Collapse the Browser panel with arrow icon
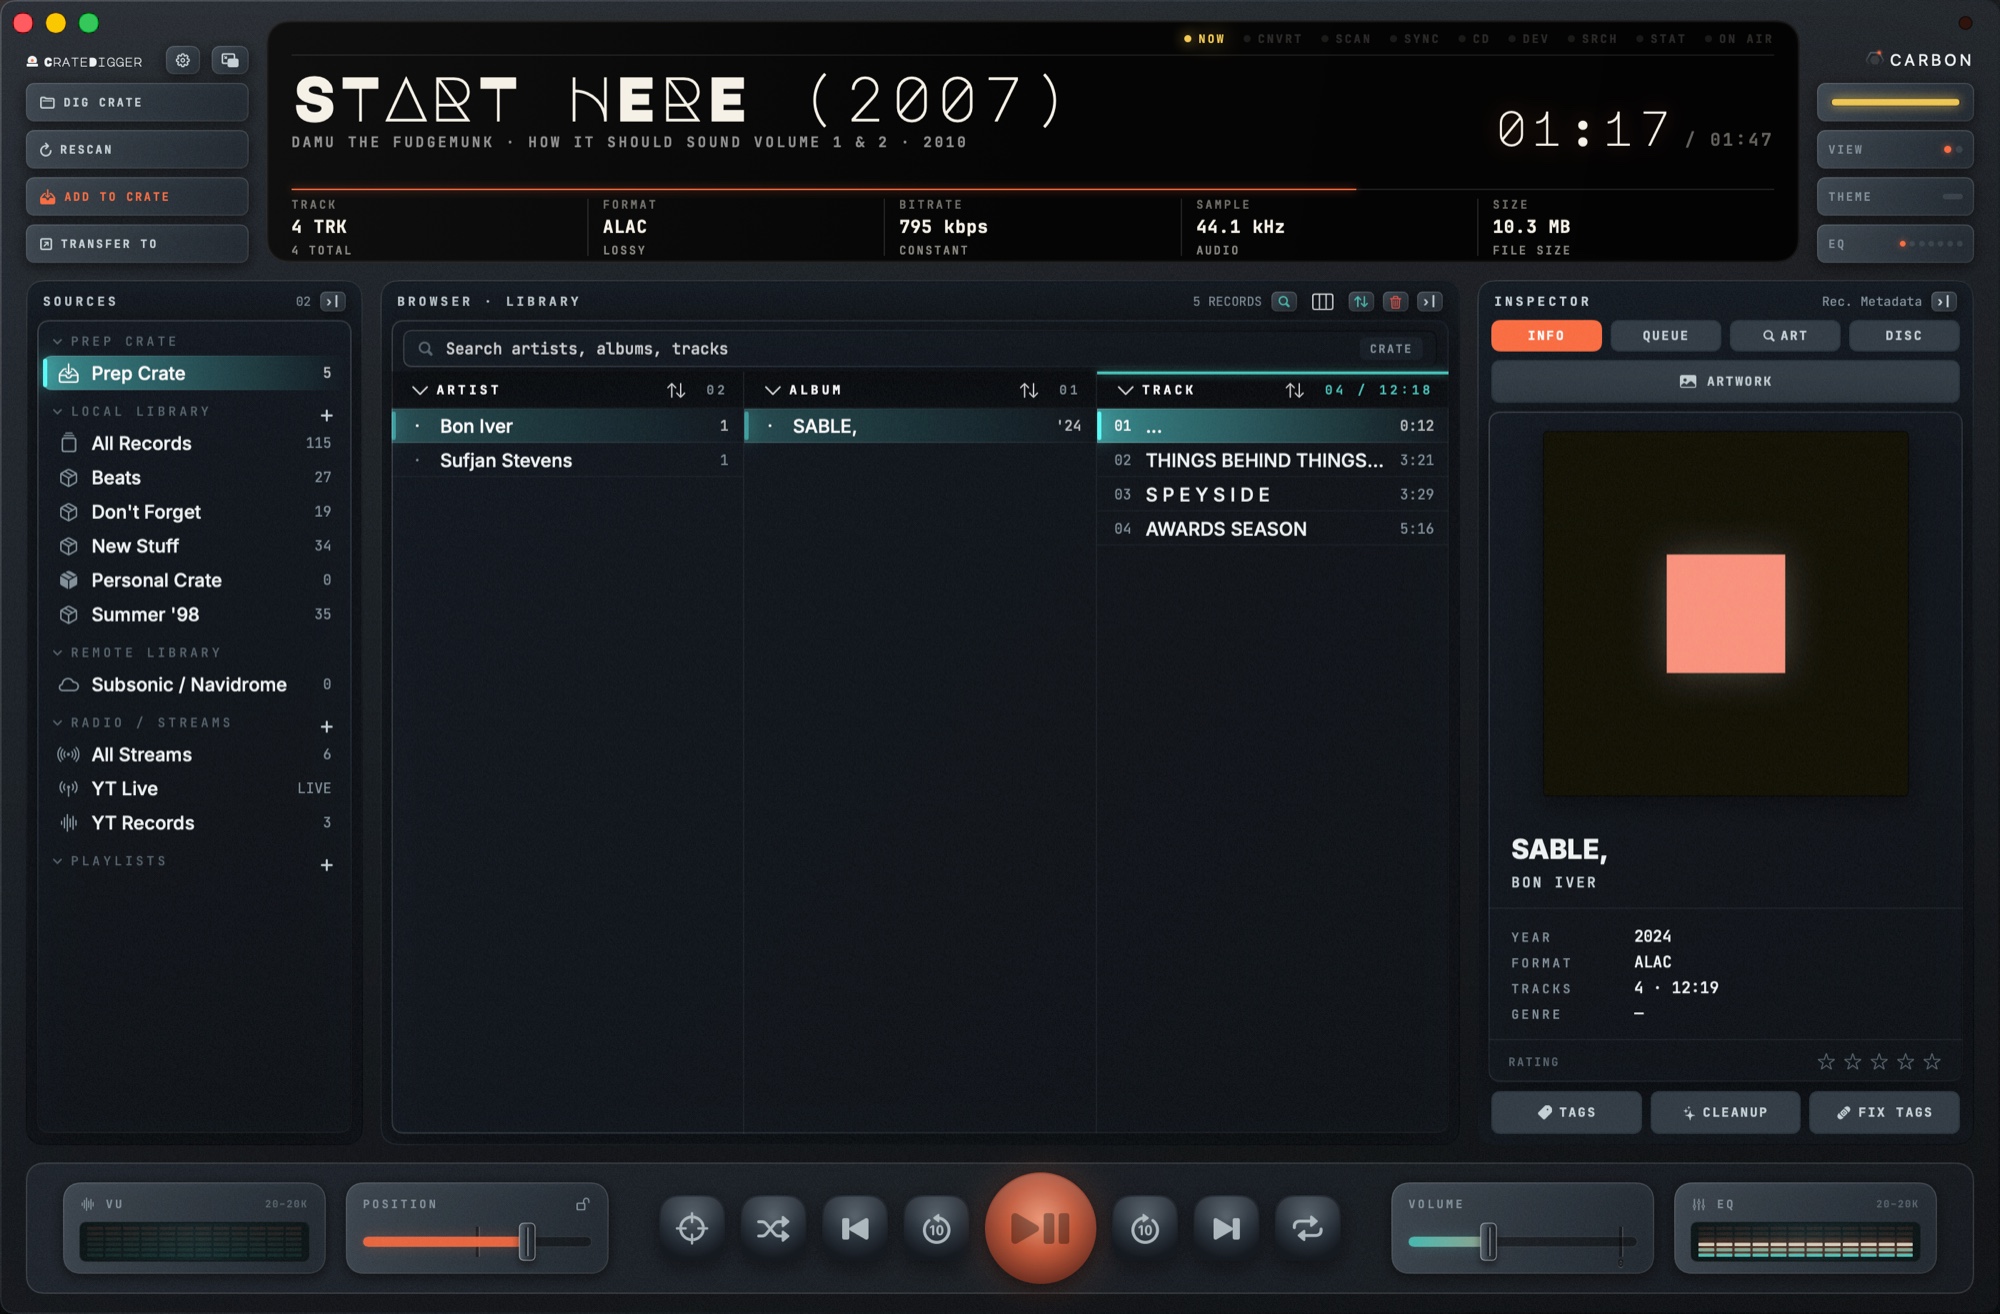 pyautogui.click(x=1430, y=301)
